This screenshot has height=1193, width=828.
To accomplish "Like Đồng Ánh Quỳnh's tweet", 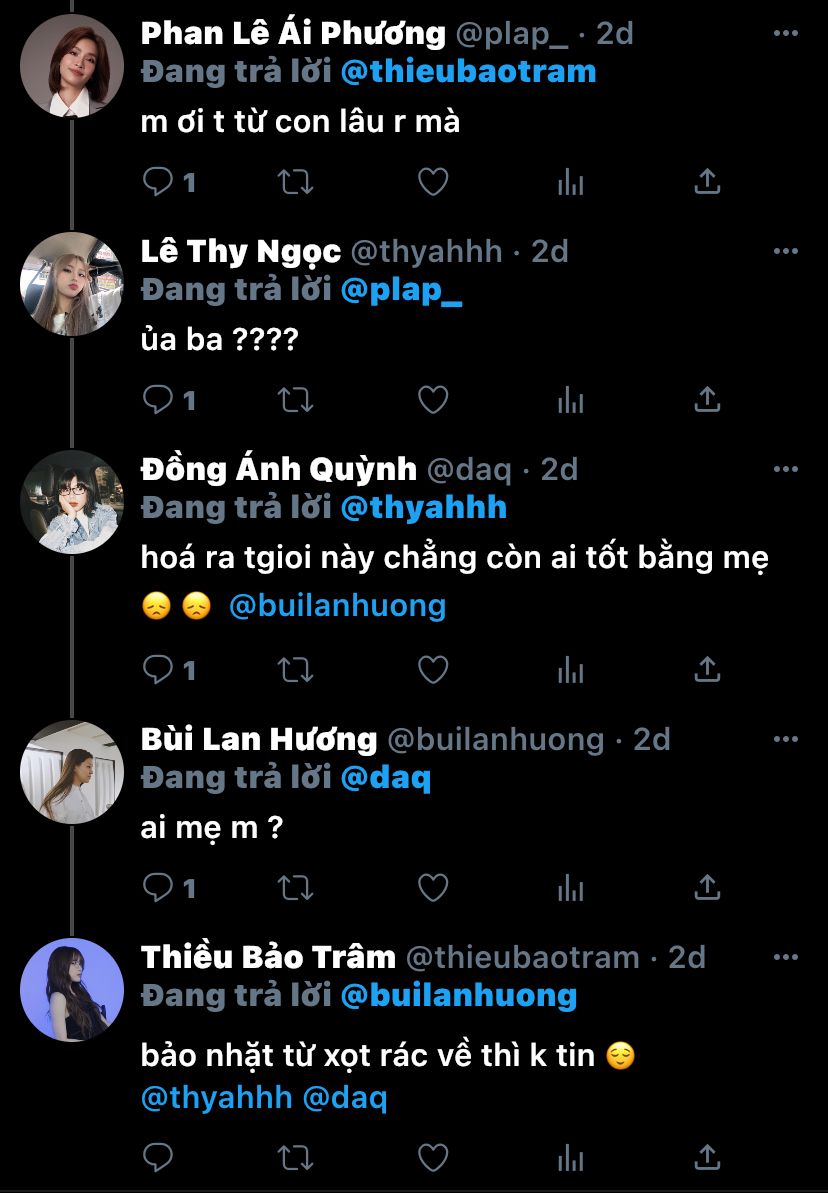I will (432, 669).
